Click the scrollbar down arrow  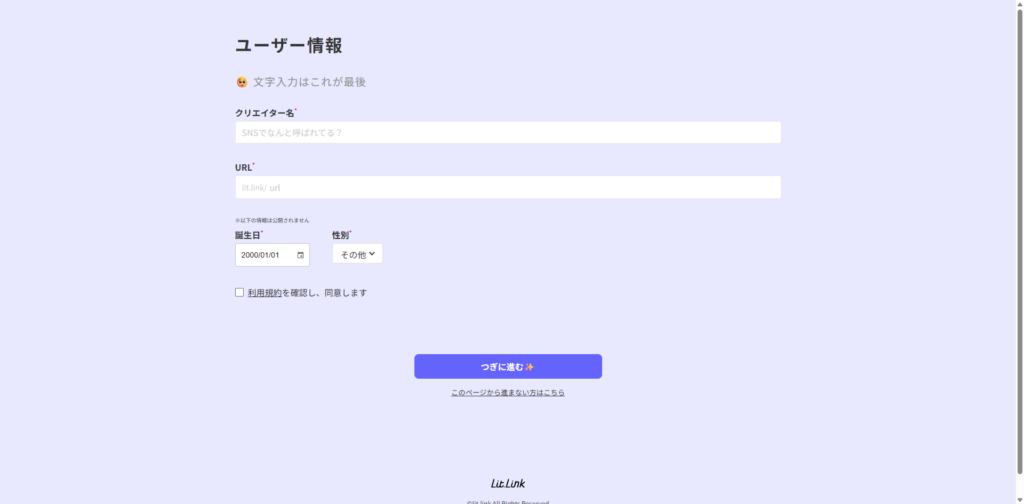1018,498
